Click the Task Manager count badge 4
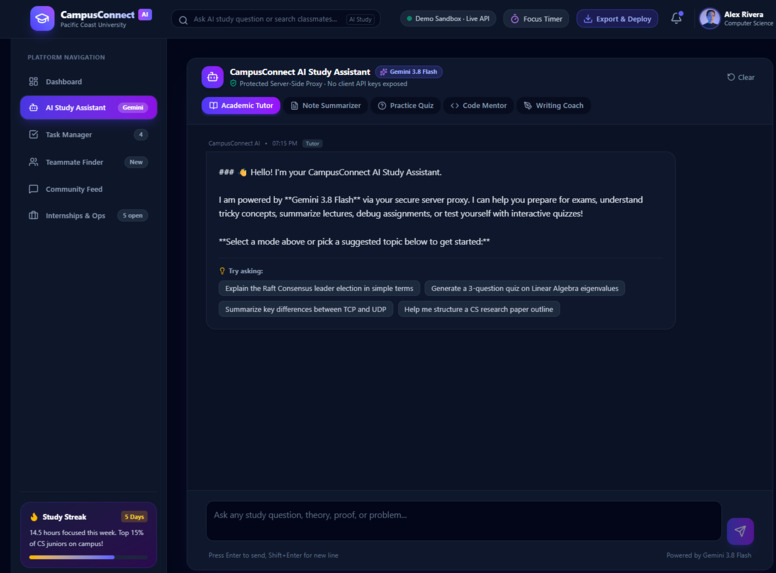The height and width of the screenshot is (573, 776). pos(141,135)
